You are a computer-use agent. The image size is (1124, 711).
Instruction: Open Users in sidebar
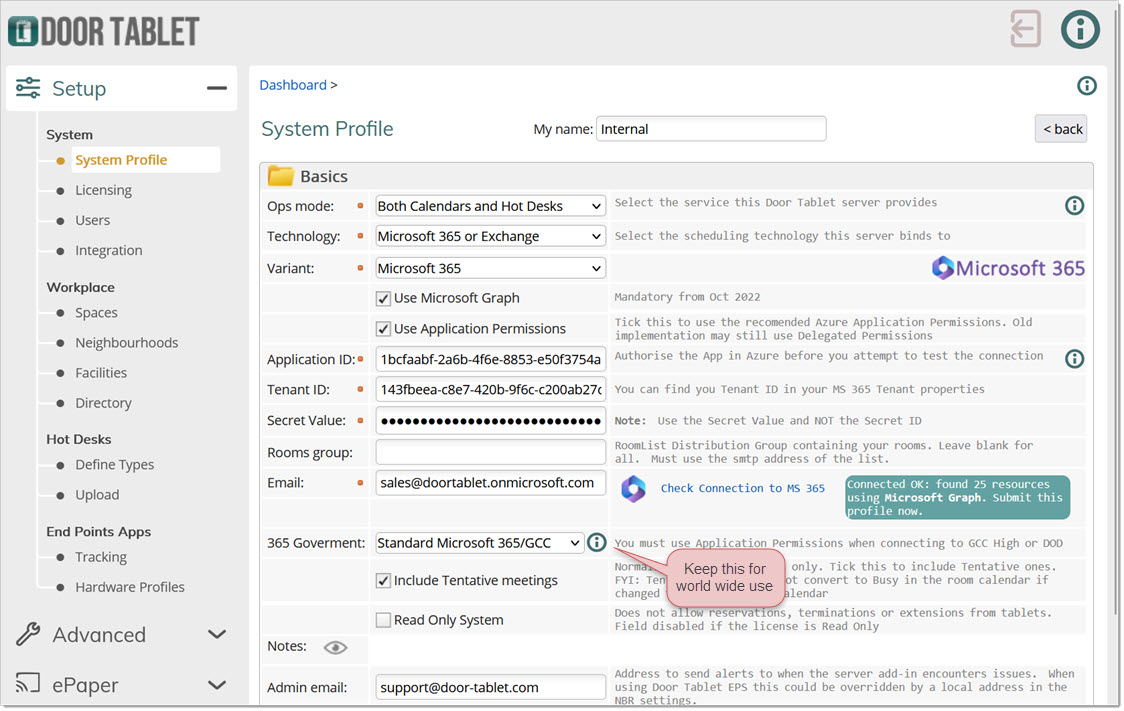tap(92, 220)
